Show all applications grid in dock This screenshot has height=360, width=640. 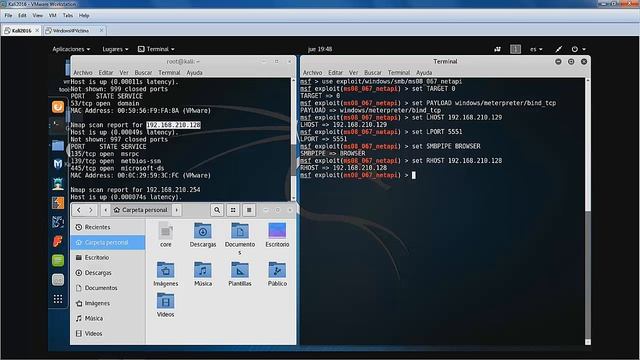coord(58,299)
